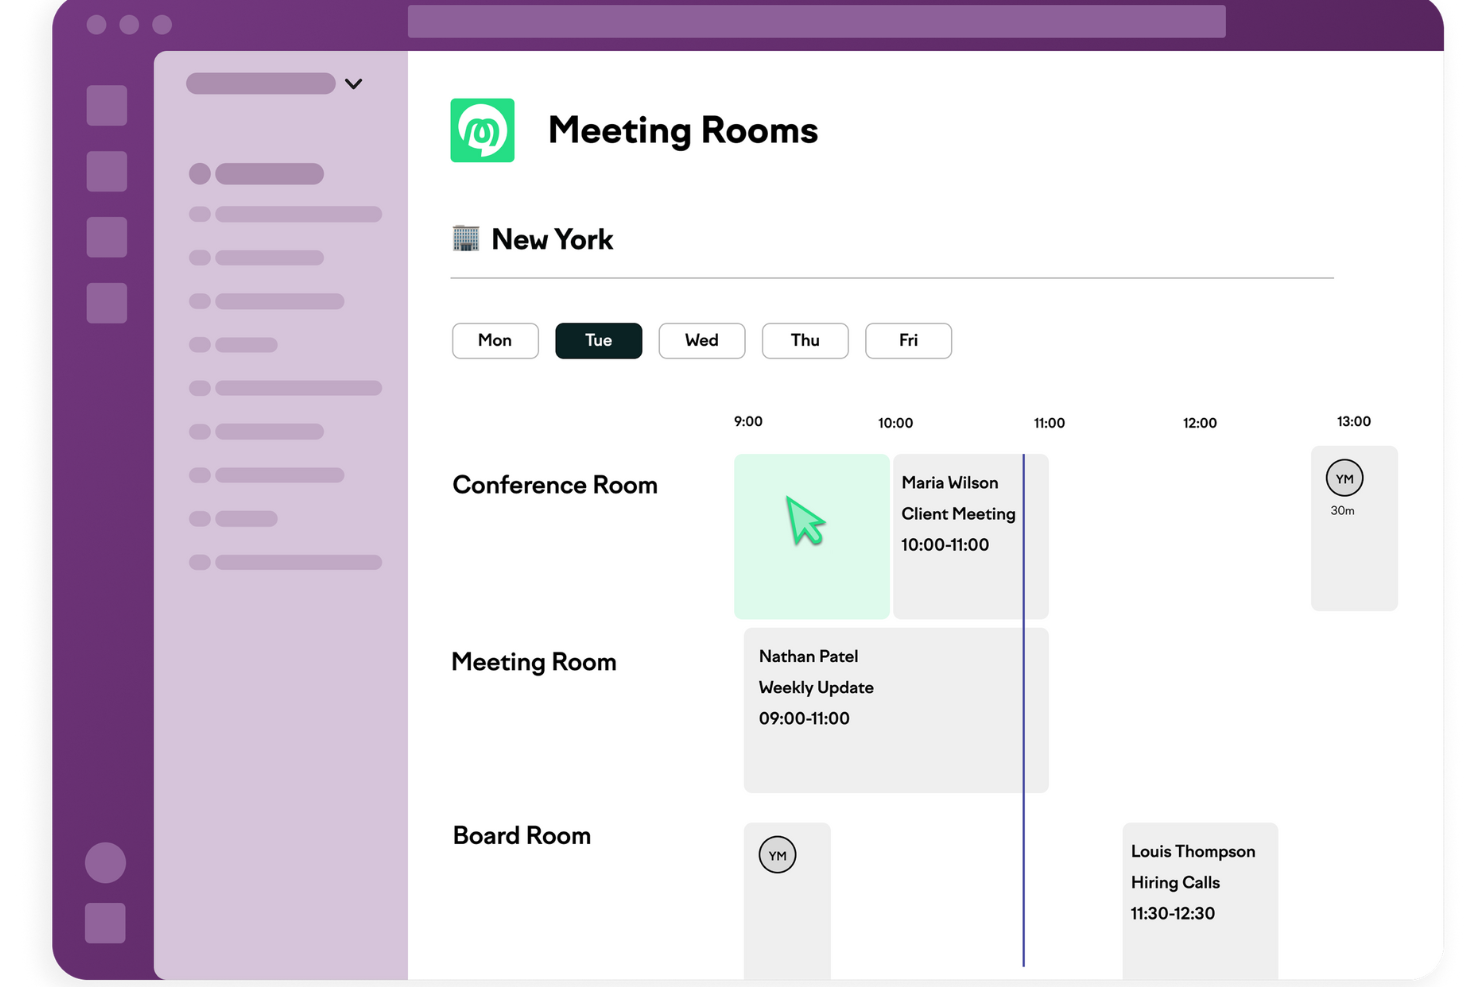Viewport: 1480px width, 987px height.
Task: Open Nathan Patel's Weekly Update booking
Action: click(x=895, y=710)
